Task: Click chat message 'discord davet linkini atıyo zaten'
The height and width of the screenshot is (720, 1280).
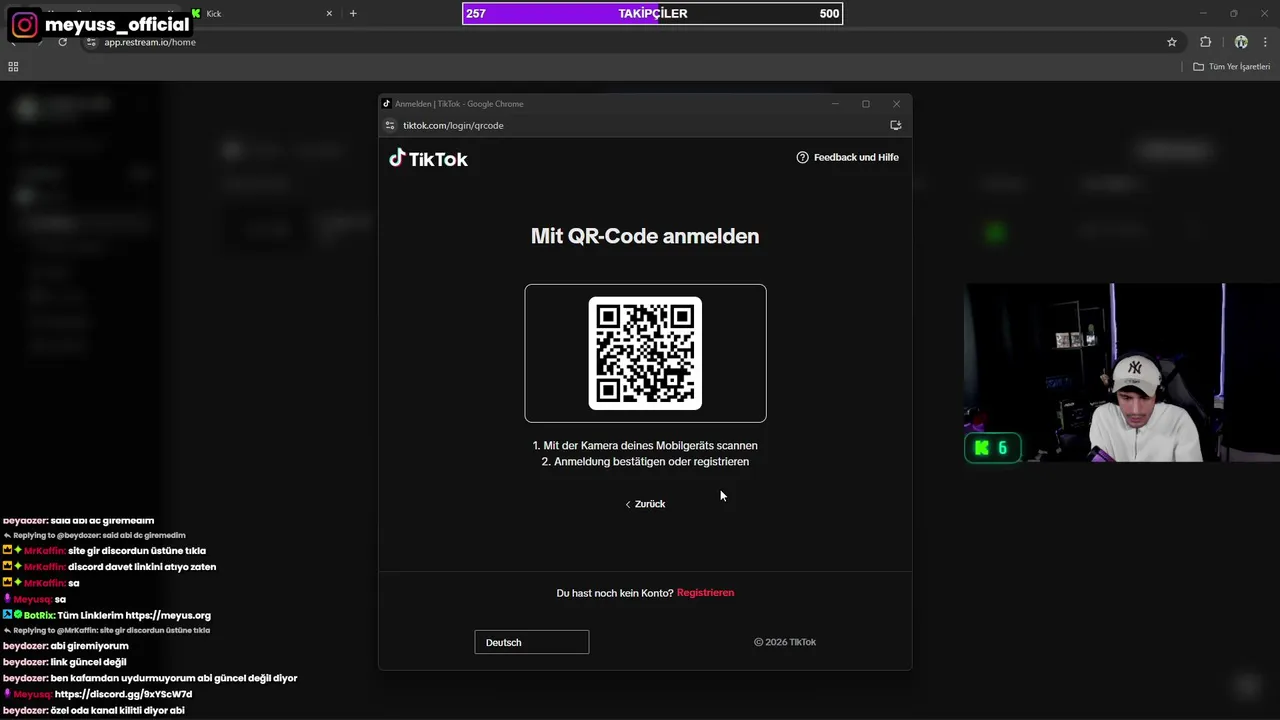Action: (x=142, y=567)
